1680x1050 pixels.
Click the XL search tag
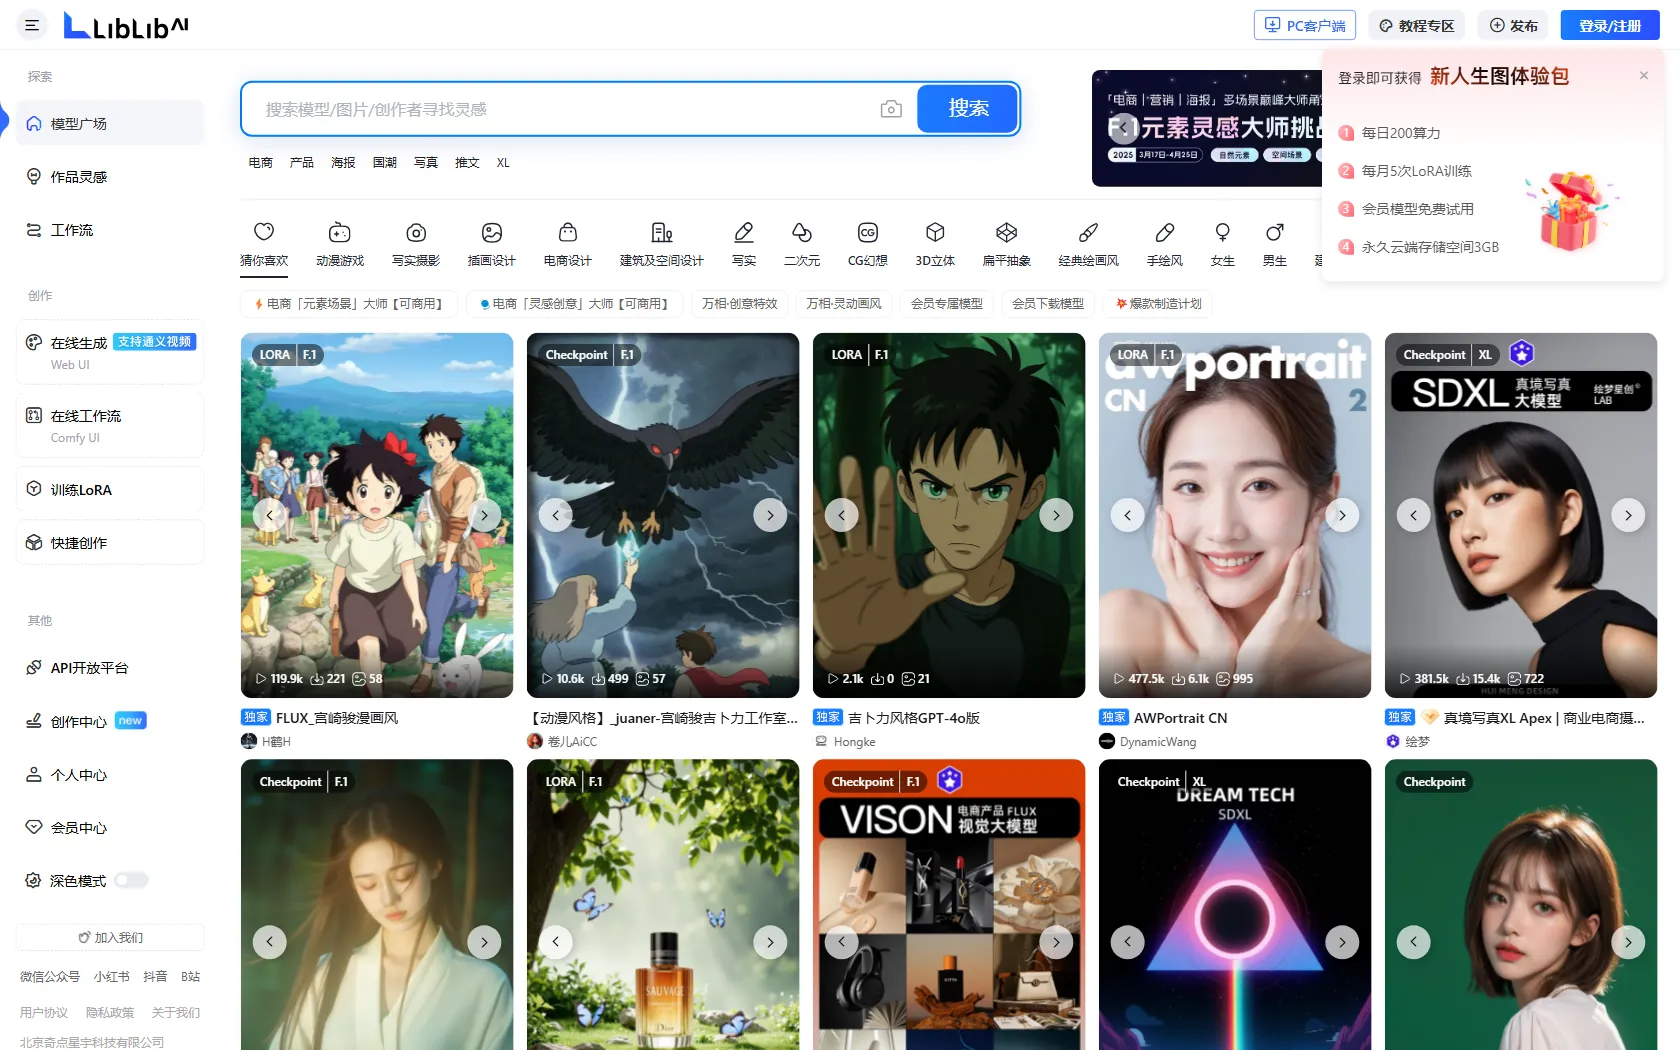[503, 162]
